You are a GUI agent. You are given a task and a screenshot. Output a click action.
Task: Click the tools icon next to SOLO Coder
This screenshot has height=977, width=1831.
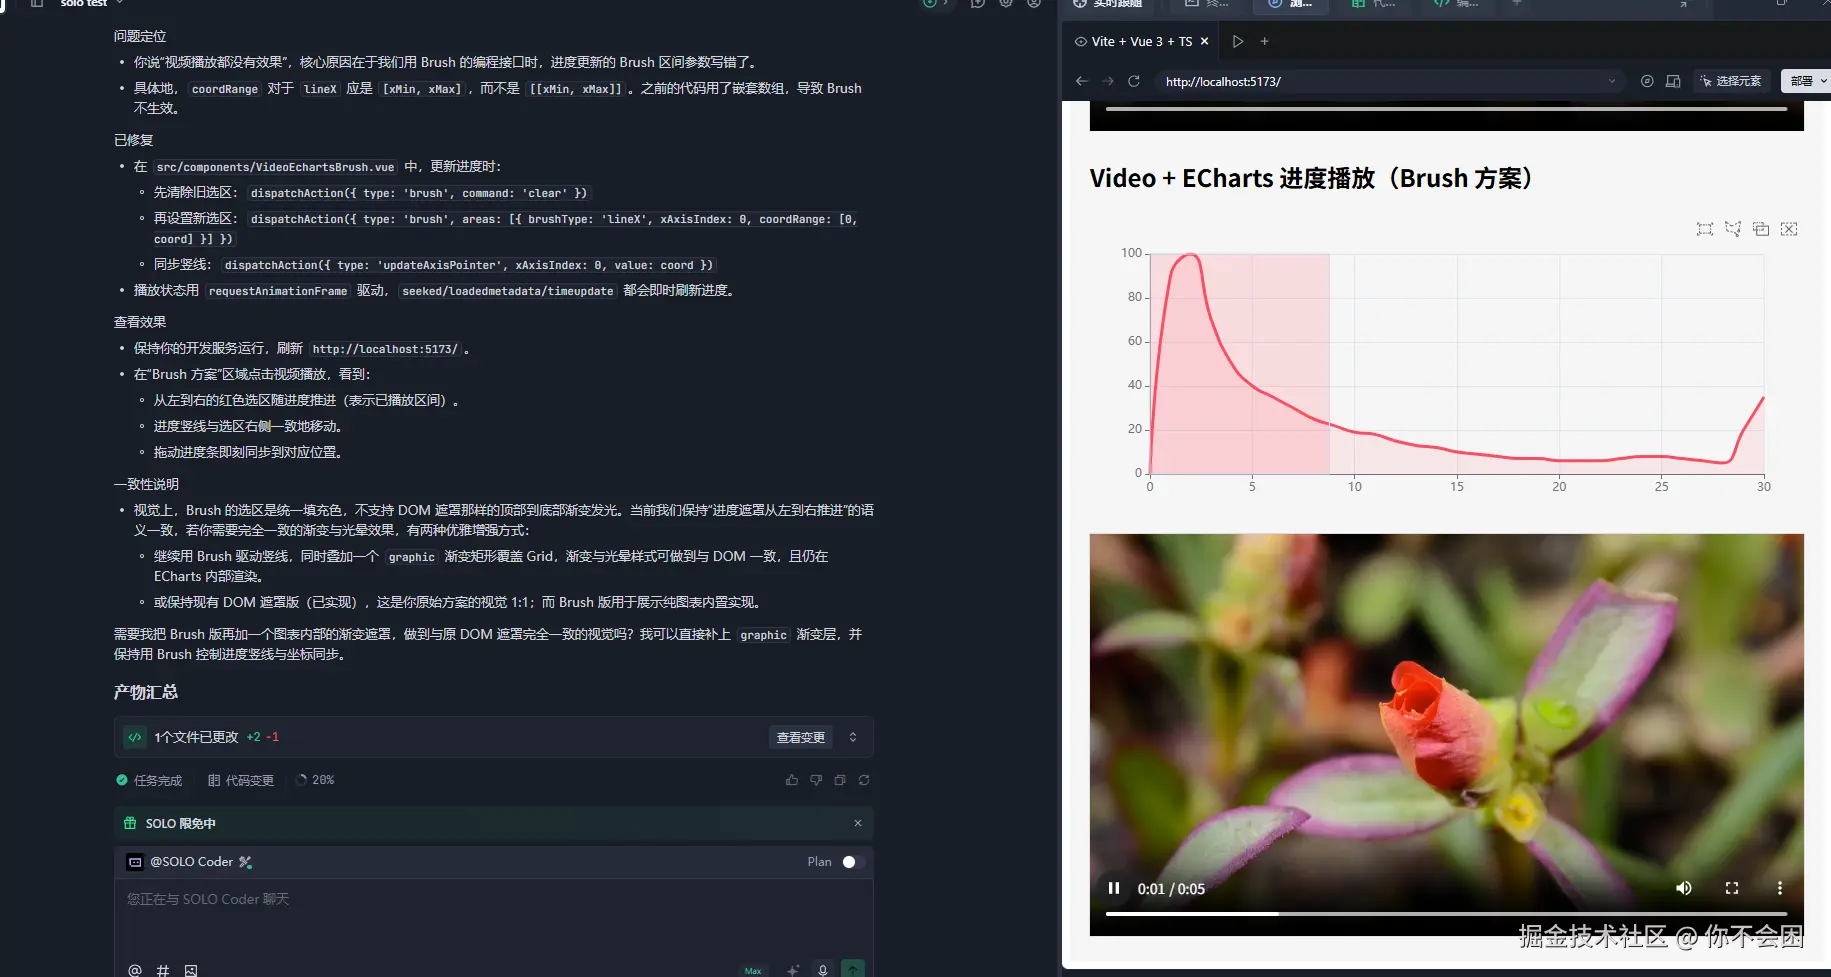[246, 862]
